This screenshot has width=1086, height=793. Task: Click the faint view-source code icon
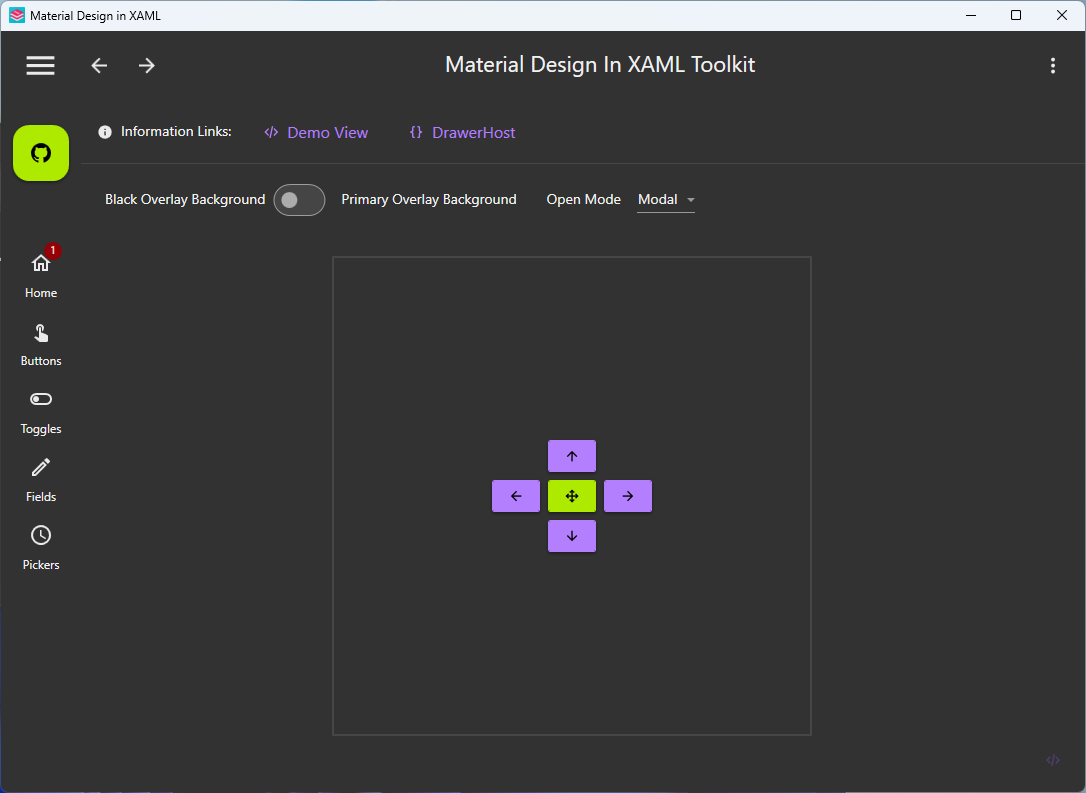point(1053,760)
